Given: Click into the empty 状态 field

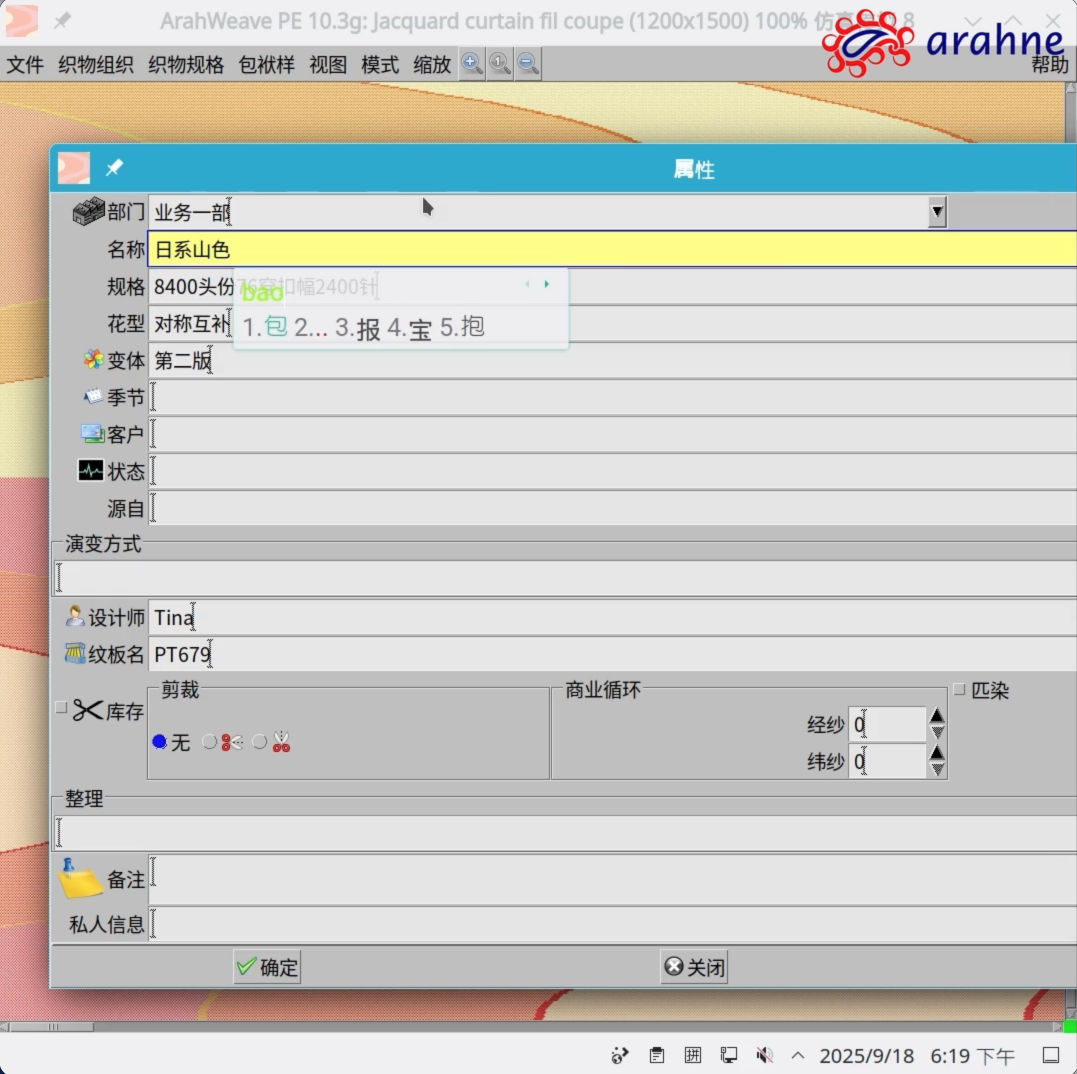Looking at the screenshot, I should tap(612, 471).
